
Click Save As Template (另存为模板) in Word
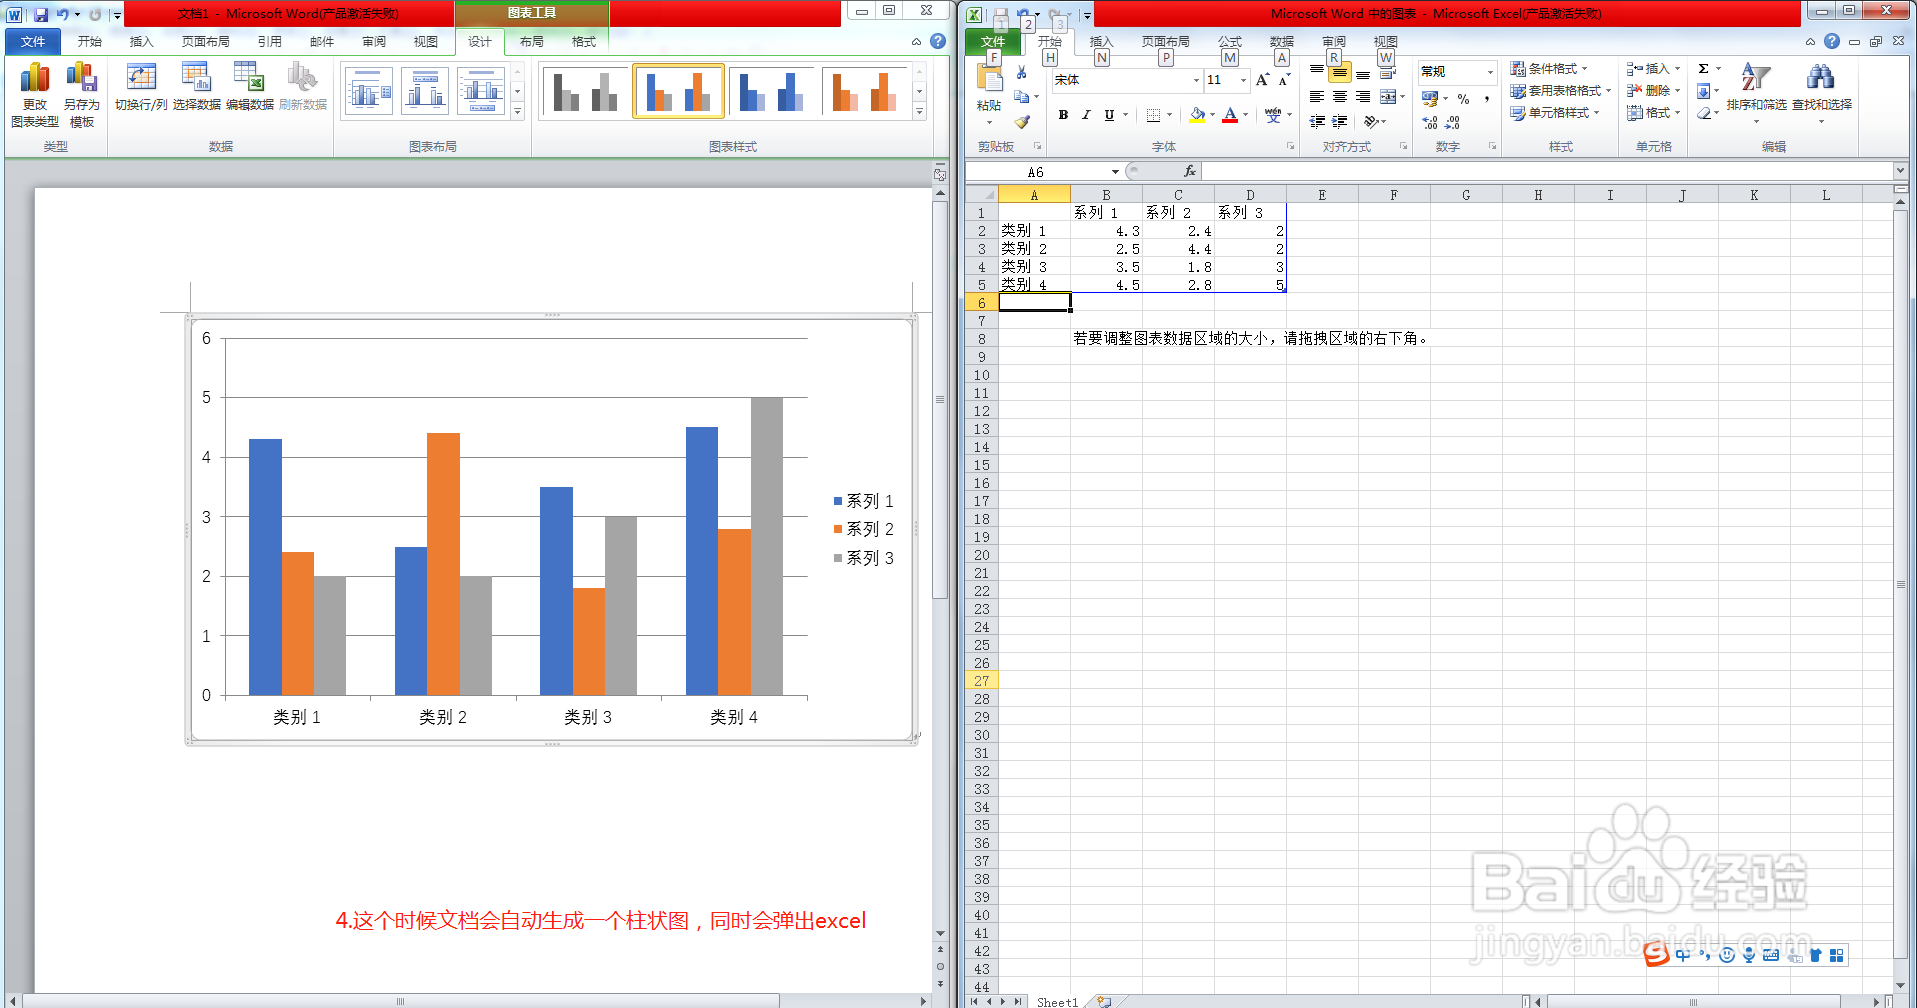tap(82, 95)
